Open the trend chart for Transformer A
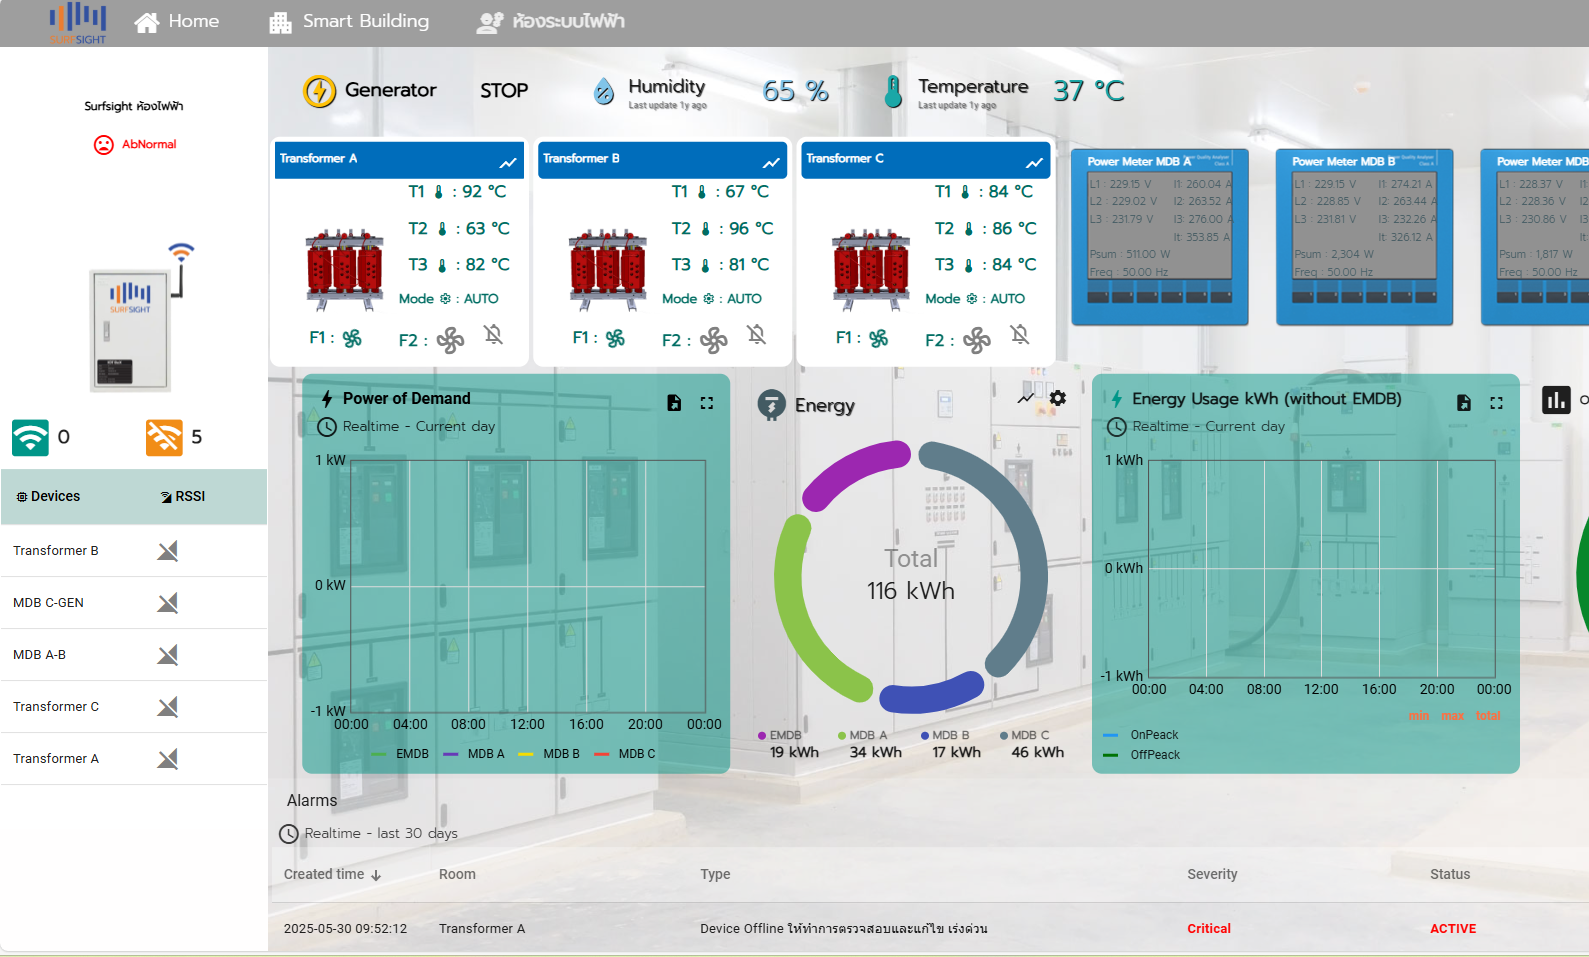Viewport: 1589px width, 957px height. pyautogui.click(x=508, y=162)
